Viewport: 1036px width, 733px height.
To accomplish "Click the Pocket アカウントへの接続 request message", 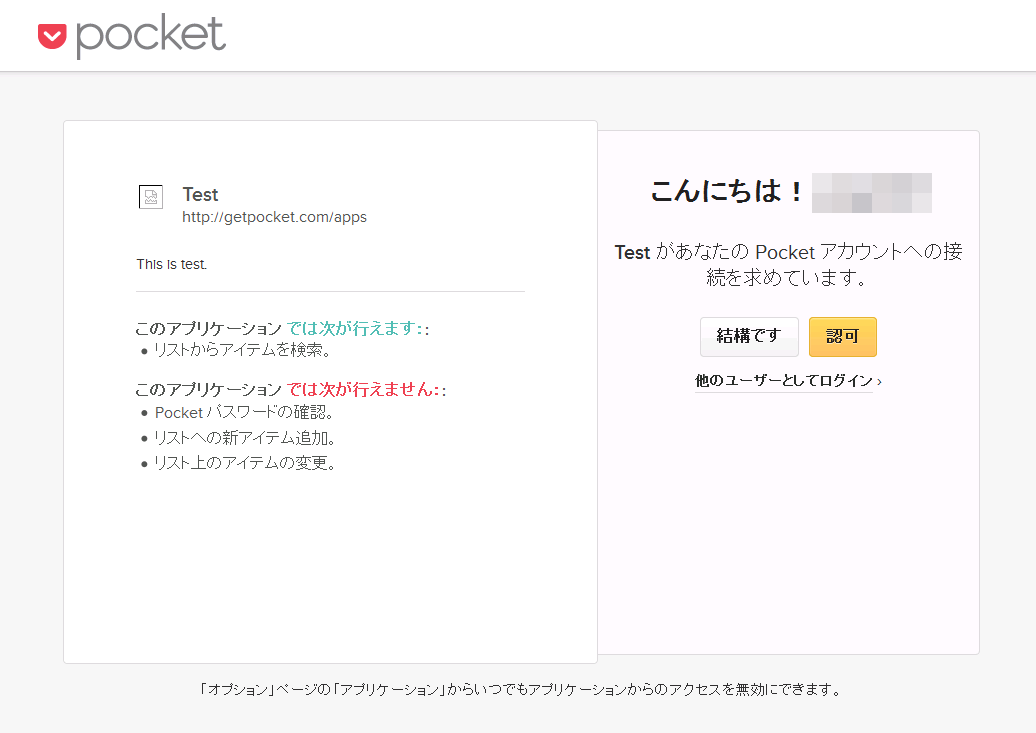I will point(788,264).
